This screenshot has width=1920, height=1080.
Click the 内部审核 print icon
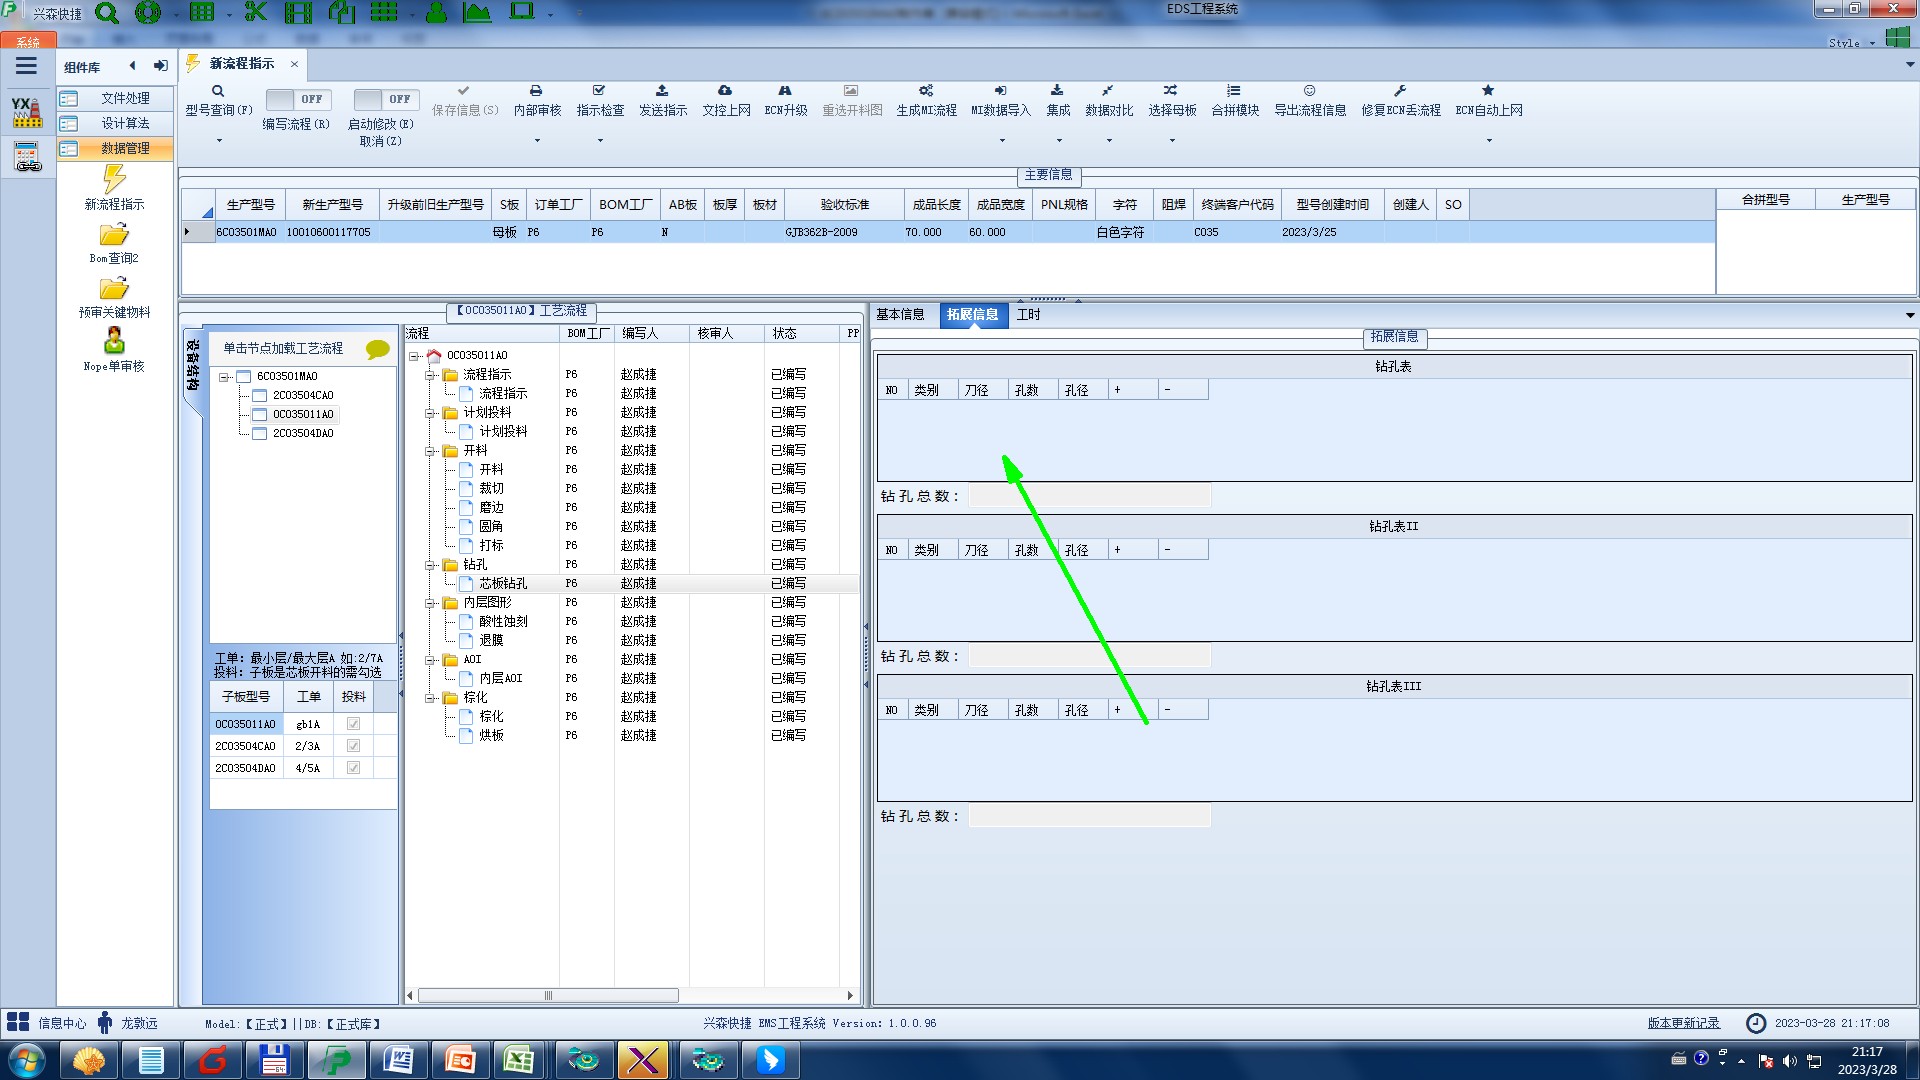pyautogui.click(x=536, y=91)
